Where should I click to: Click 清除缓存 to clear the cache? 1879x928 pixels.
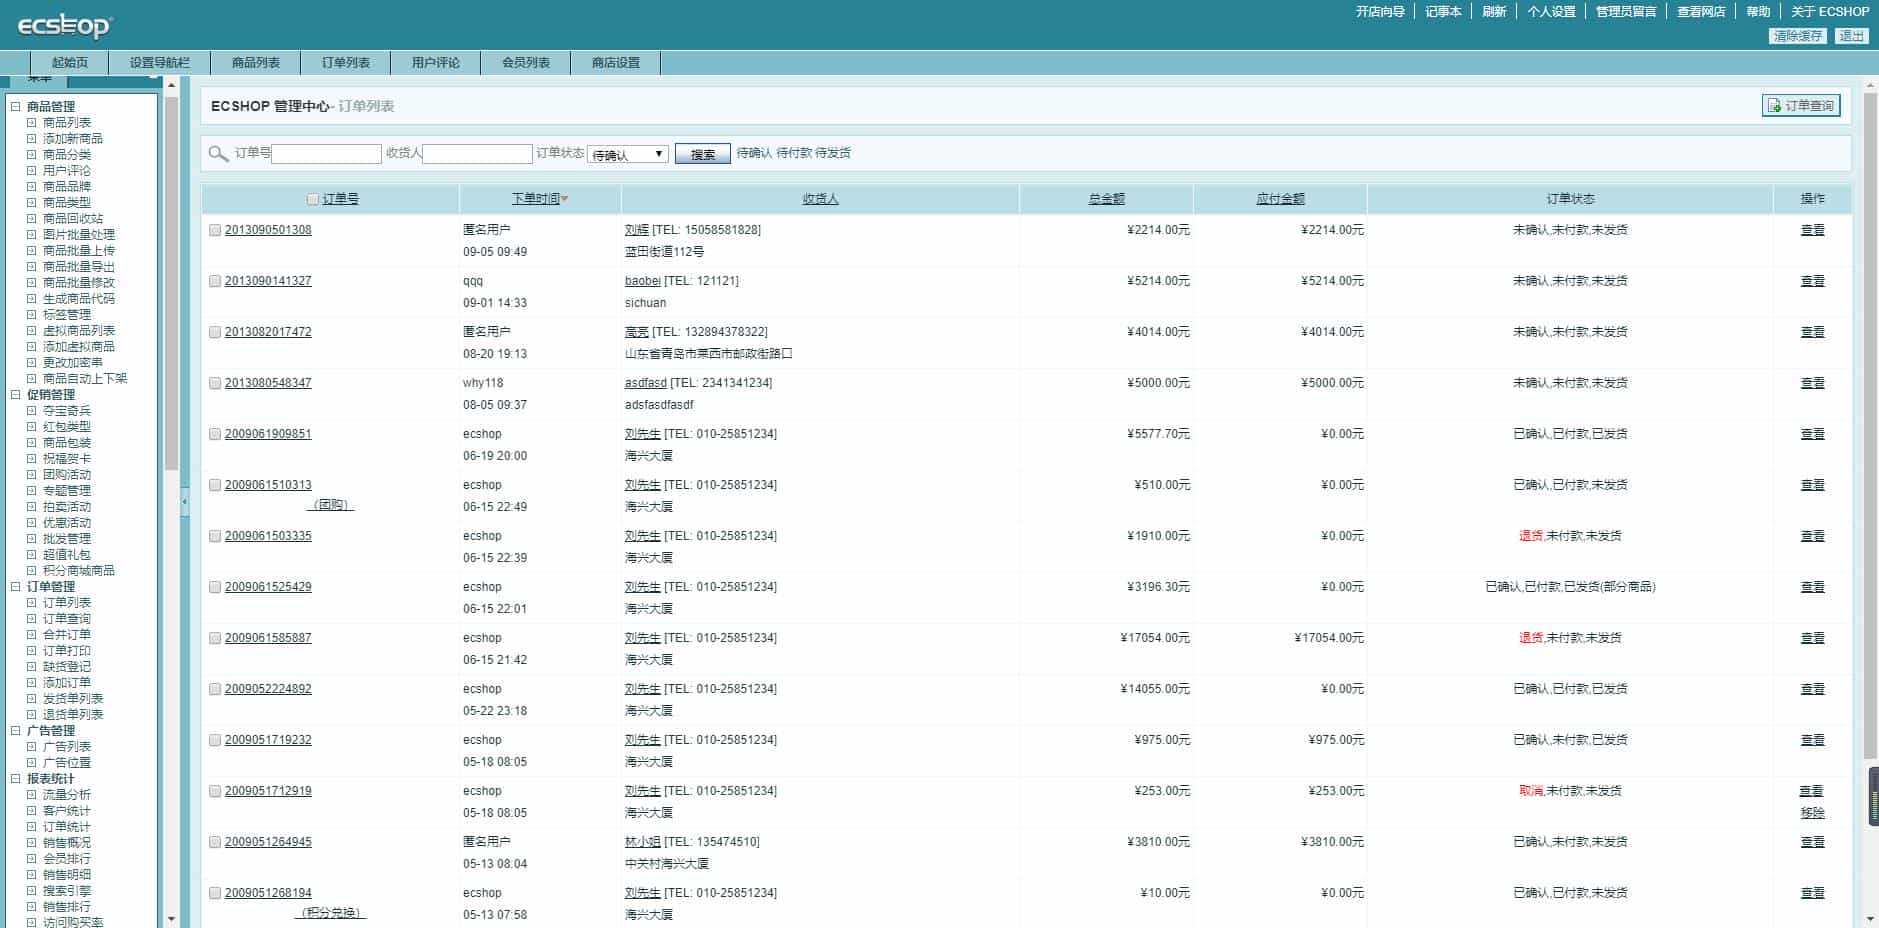[x=1799, y=34]
